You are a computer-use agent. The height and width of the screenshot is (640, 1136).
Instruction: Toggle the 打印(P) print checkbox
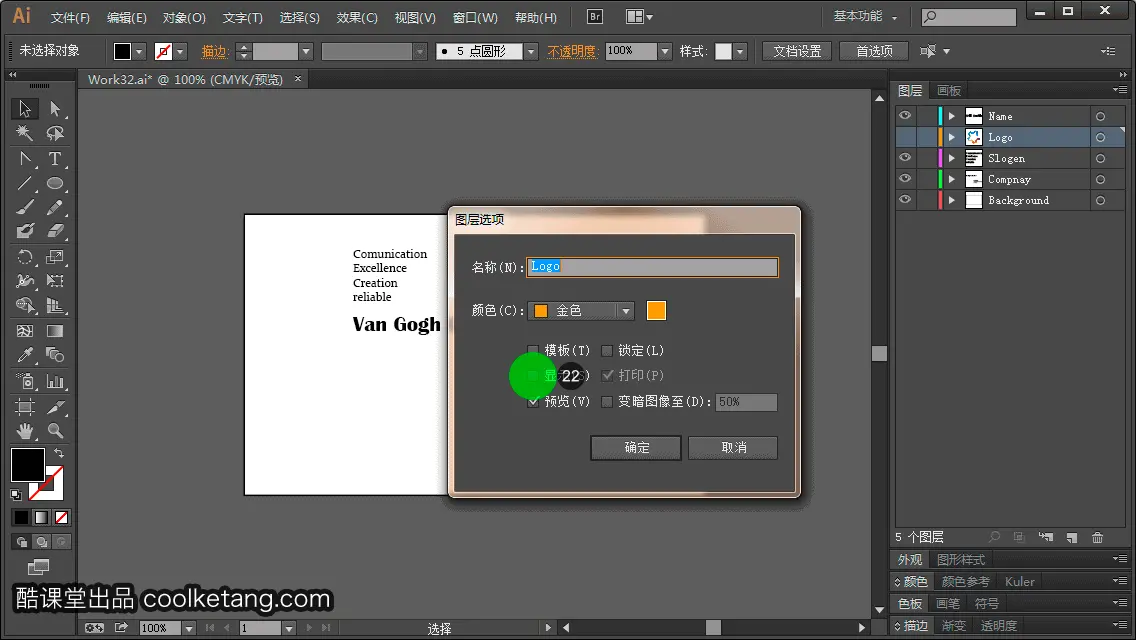(x=607, y=375)
